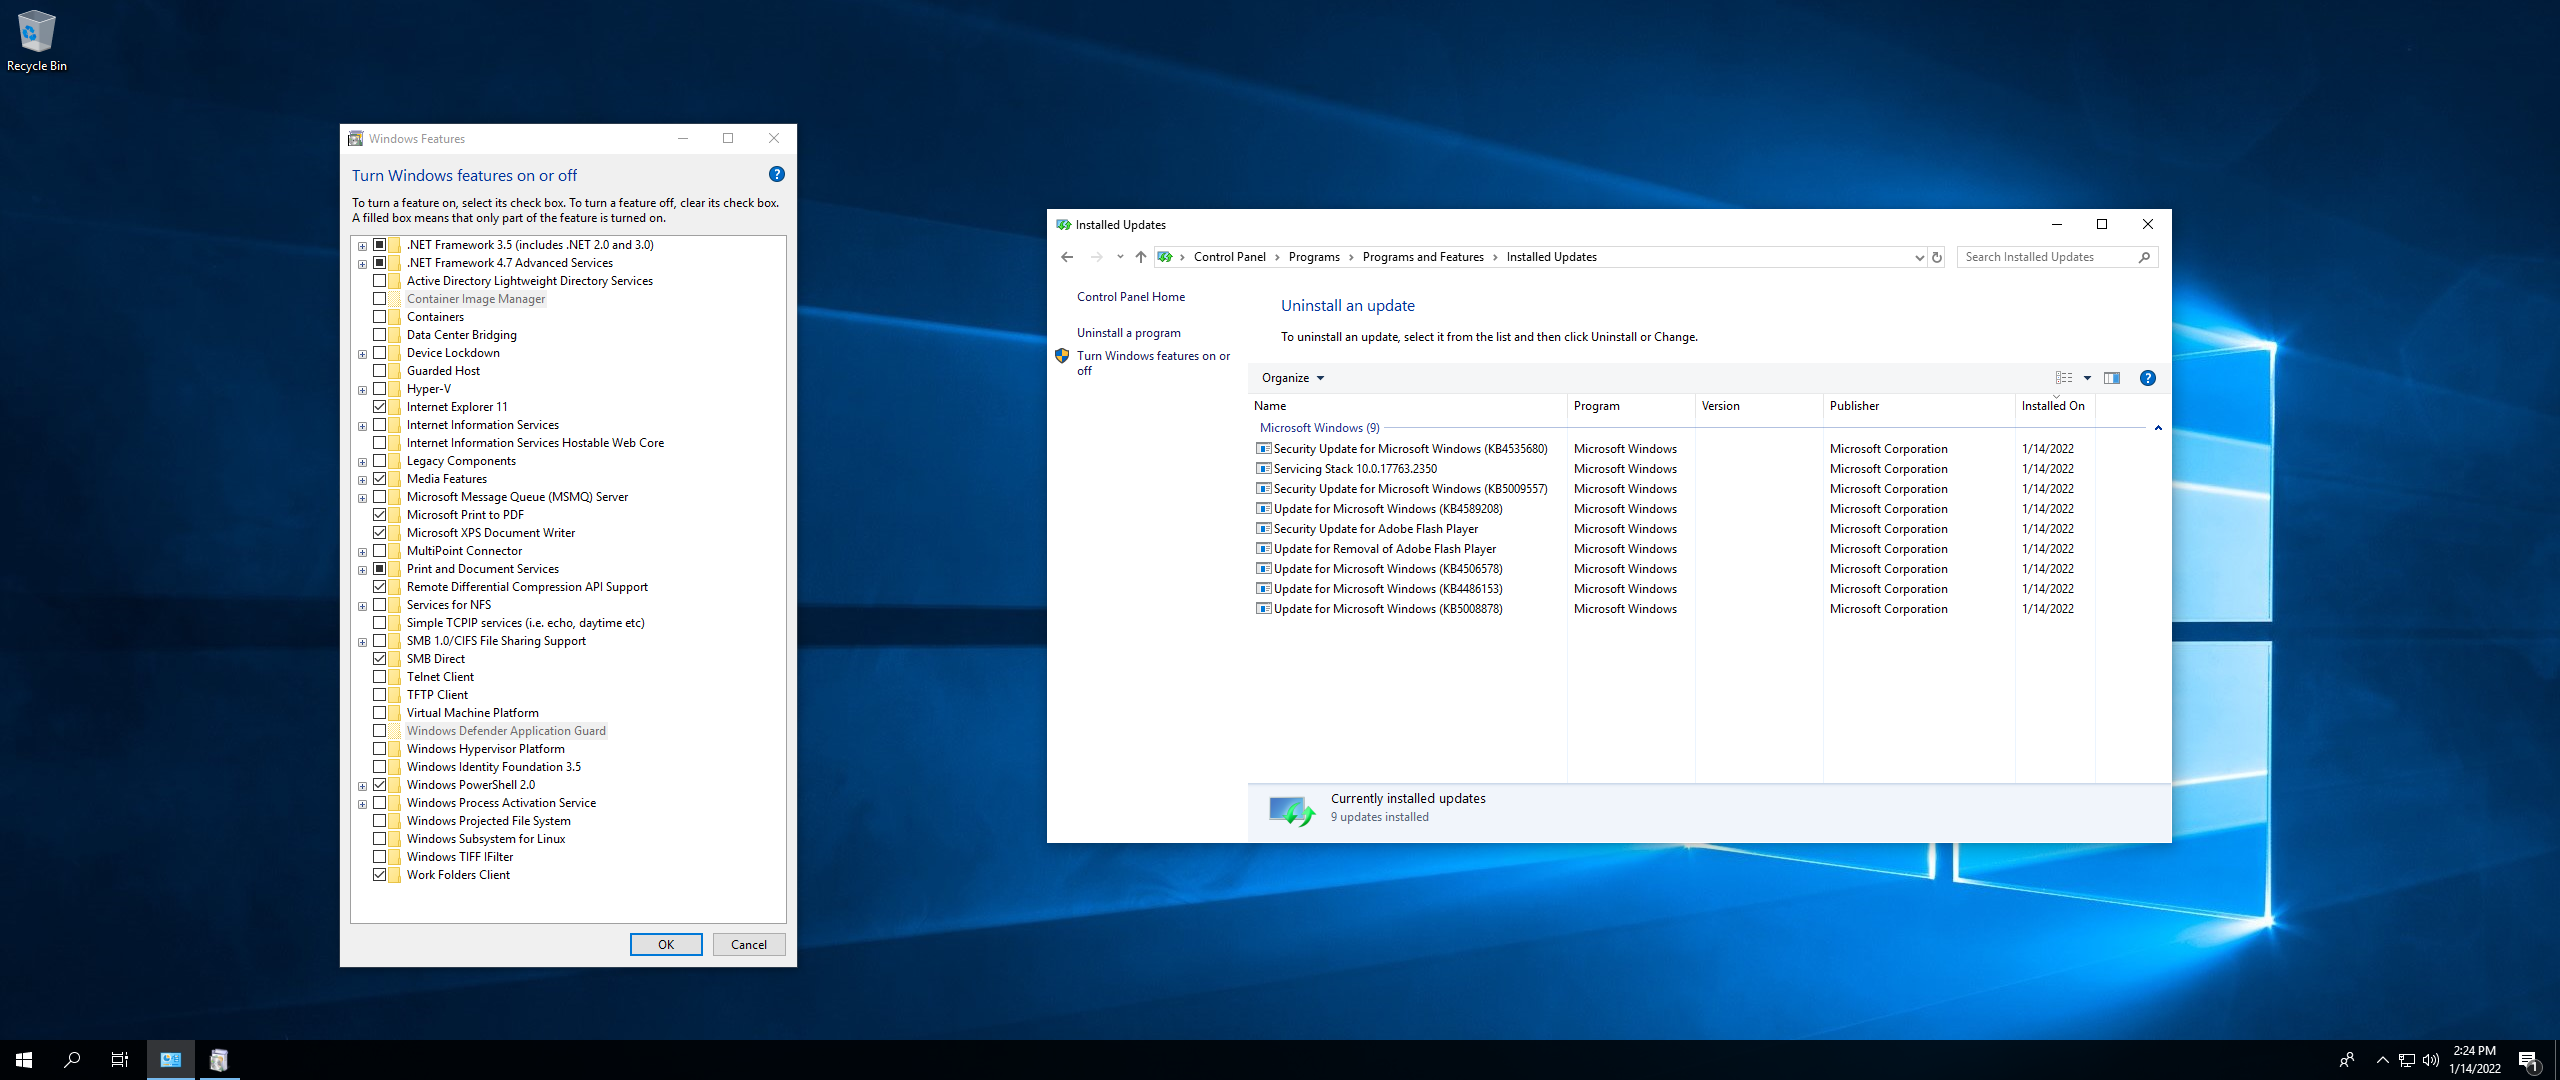
Task: Show hidden tray icons chevron
Action: tap(2383, 1060)
